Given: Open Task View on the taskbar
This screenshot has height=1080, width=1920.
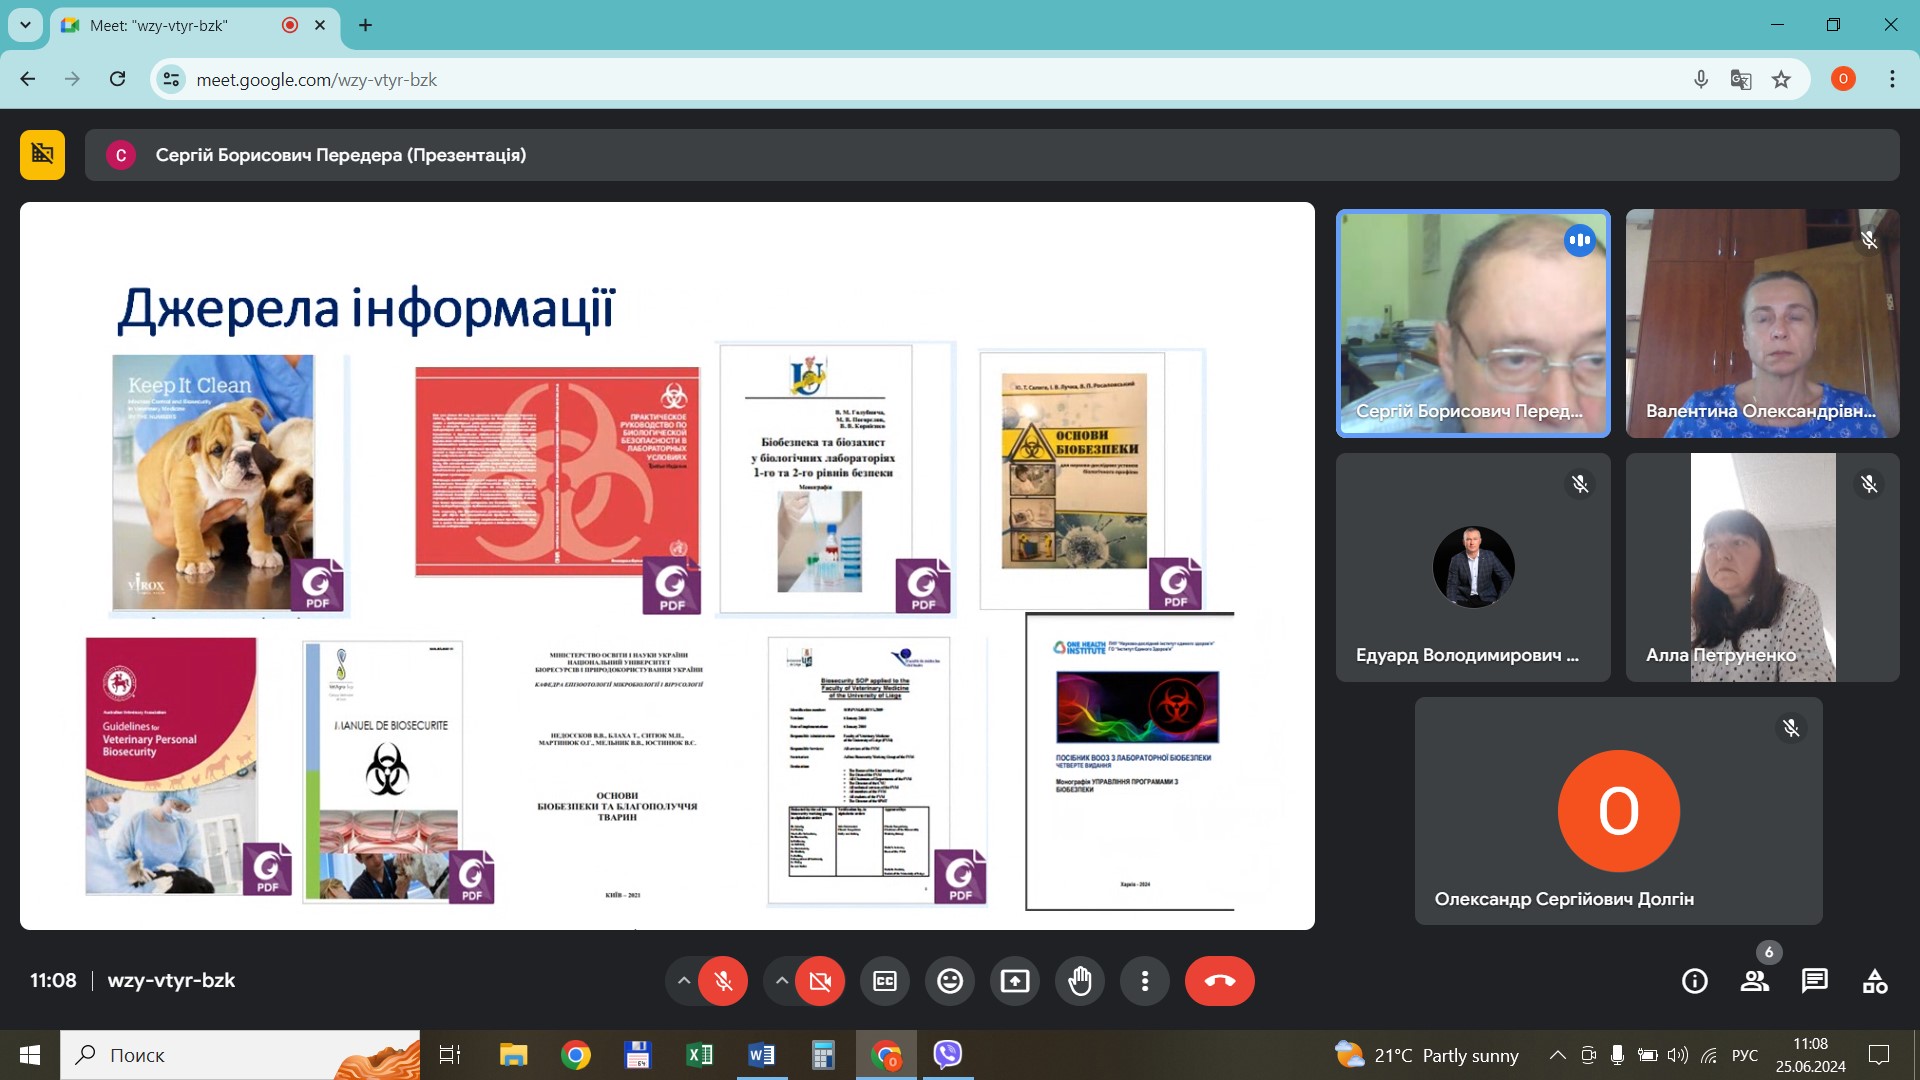Looking at the screenshot, I should coord(449,1055).
